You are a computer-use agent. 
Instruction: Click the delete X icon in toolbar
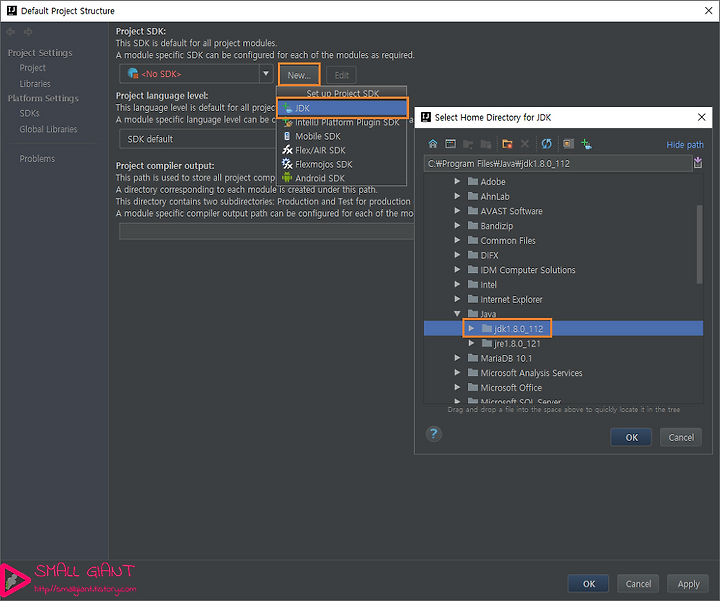pyautogui.click(x=525, y=144)
